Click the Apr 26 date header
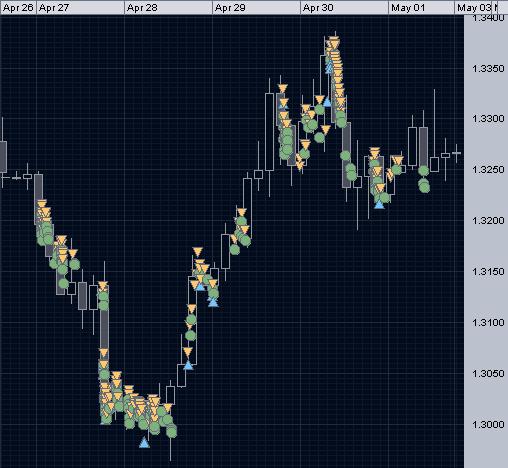Image resolution: width=508 pixels, height=468 pixels. click(x=18, y=8)
